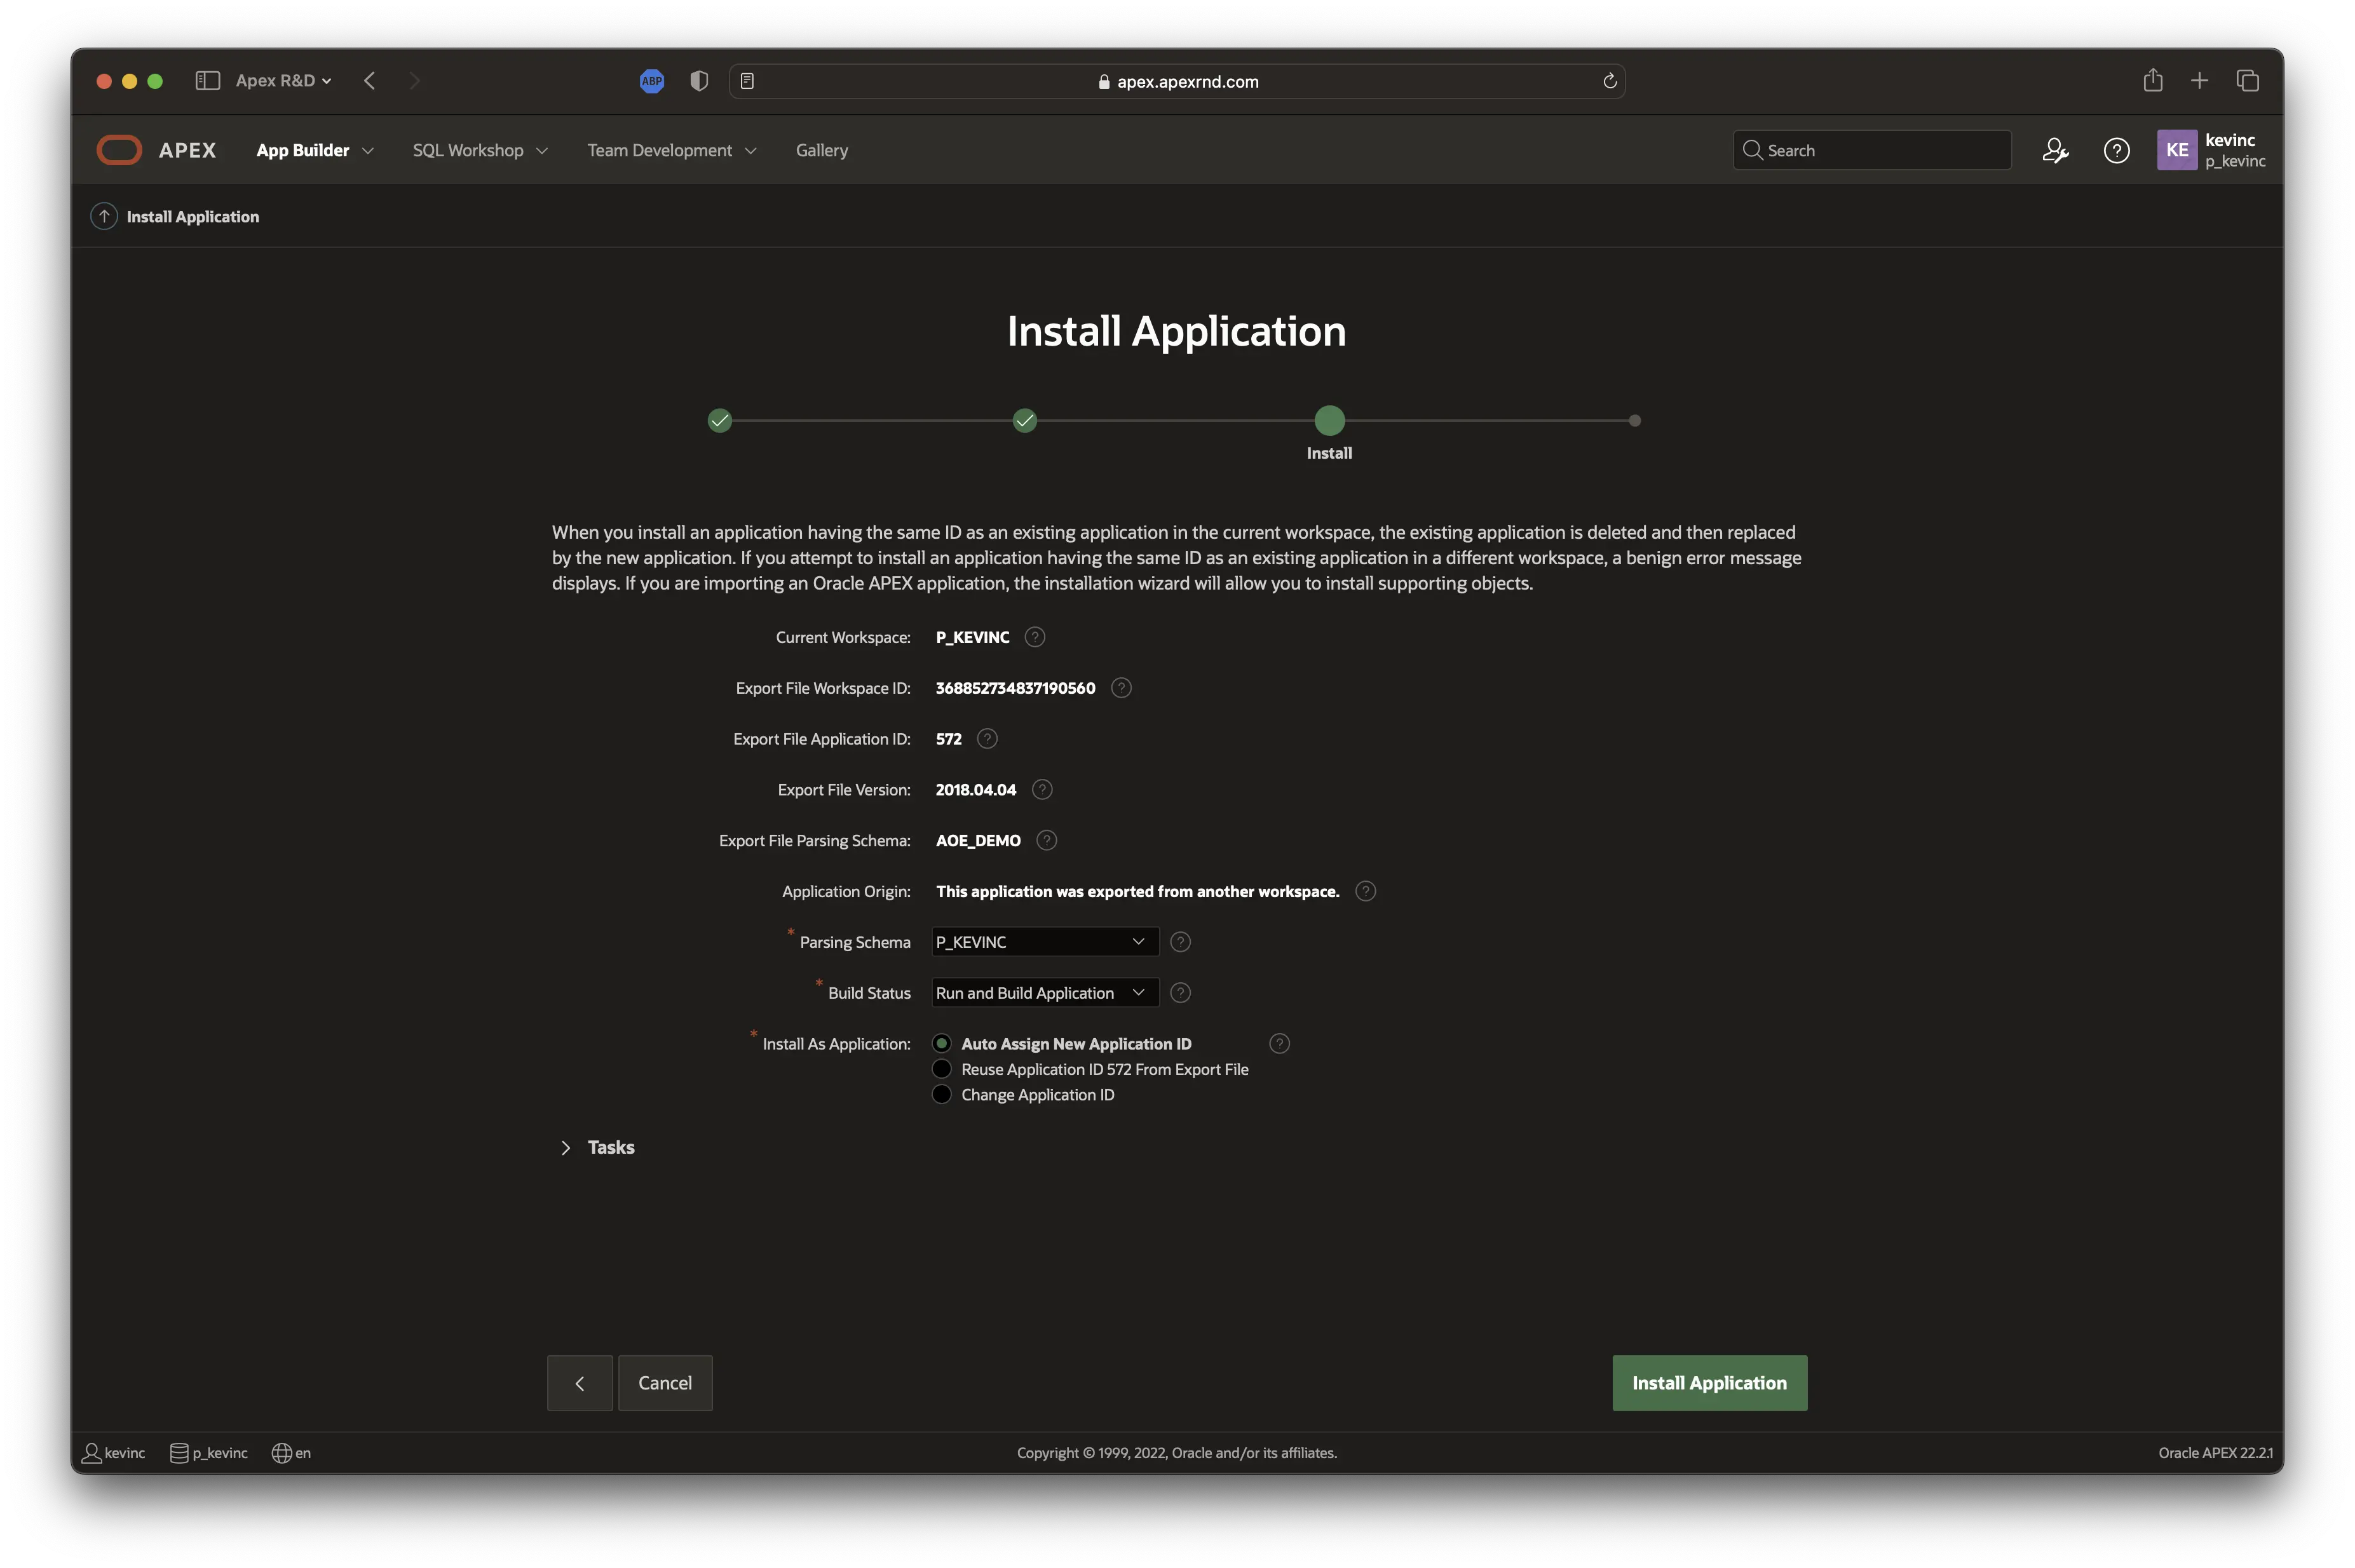Open the Build Status dropdown
Screen dimensions: 2355x1568
1044,993
